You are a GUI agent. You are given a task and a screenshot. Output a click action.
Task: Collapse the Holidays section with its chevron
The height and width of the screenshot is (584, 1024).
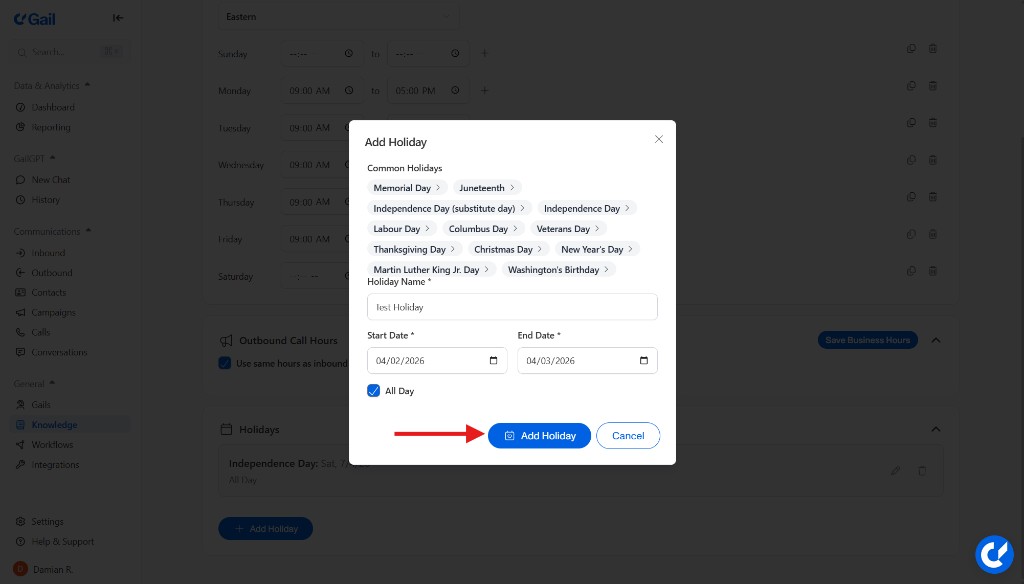[936, 429]
